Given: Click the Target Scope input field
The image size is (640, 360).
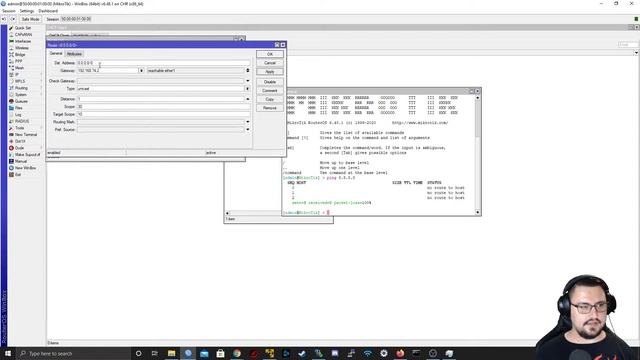Looking at the screenshot, I should click(x=163, y=114).
